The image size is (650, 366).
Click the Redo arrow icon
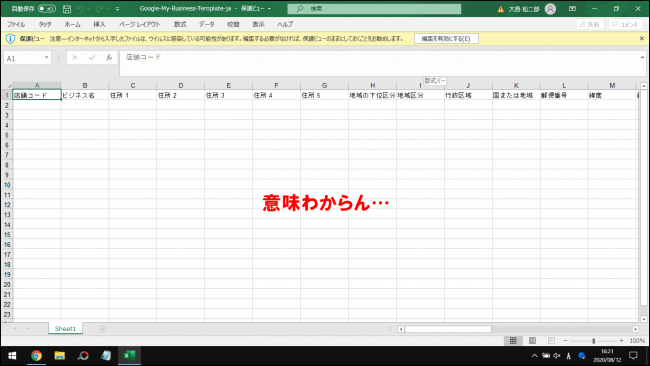coord(99,9)
